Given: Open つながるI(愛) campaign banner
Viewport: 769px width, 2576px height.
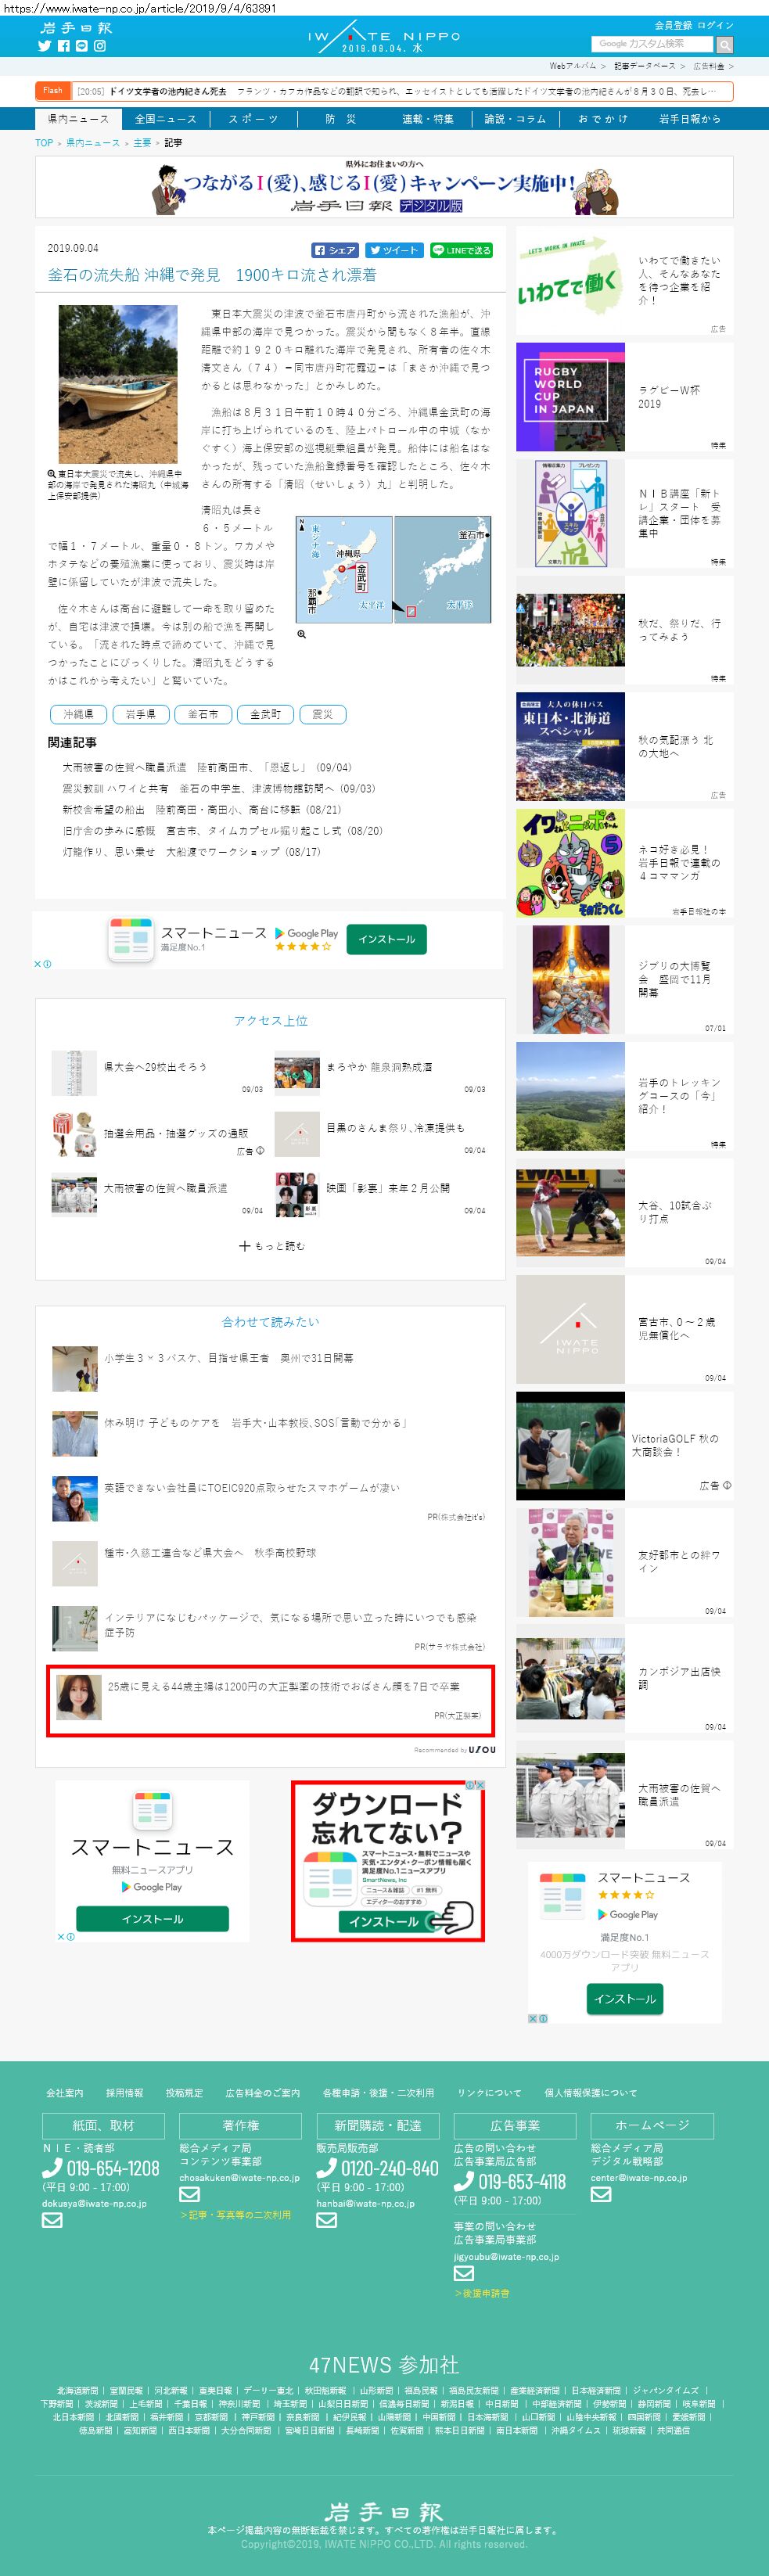Looking at the screenshot, I should (384, 187).
